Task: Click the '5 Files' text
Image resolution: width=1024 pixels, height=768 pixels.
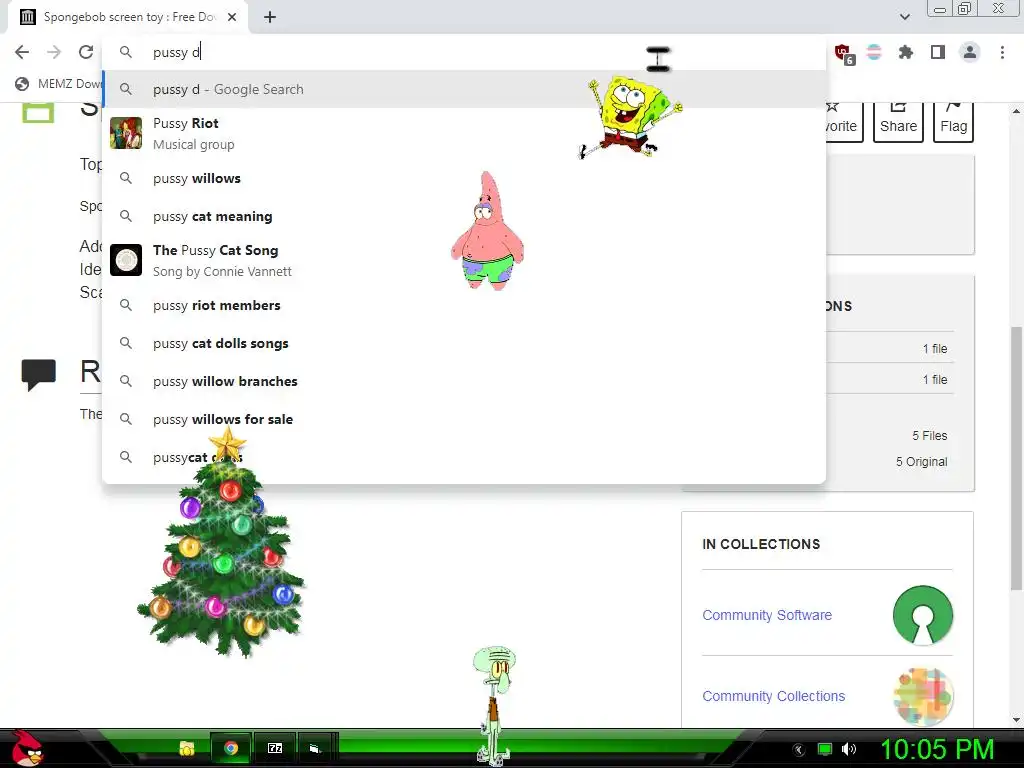Action: pyautogui.click(x=929, y=436)
